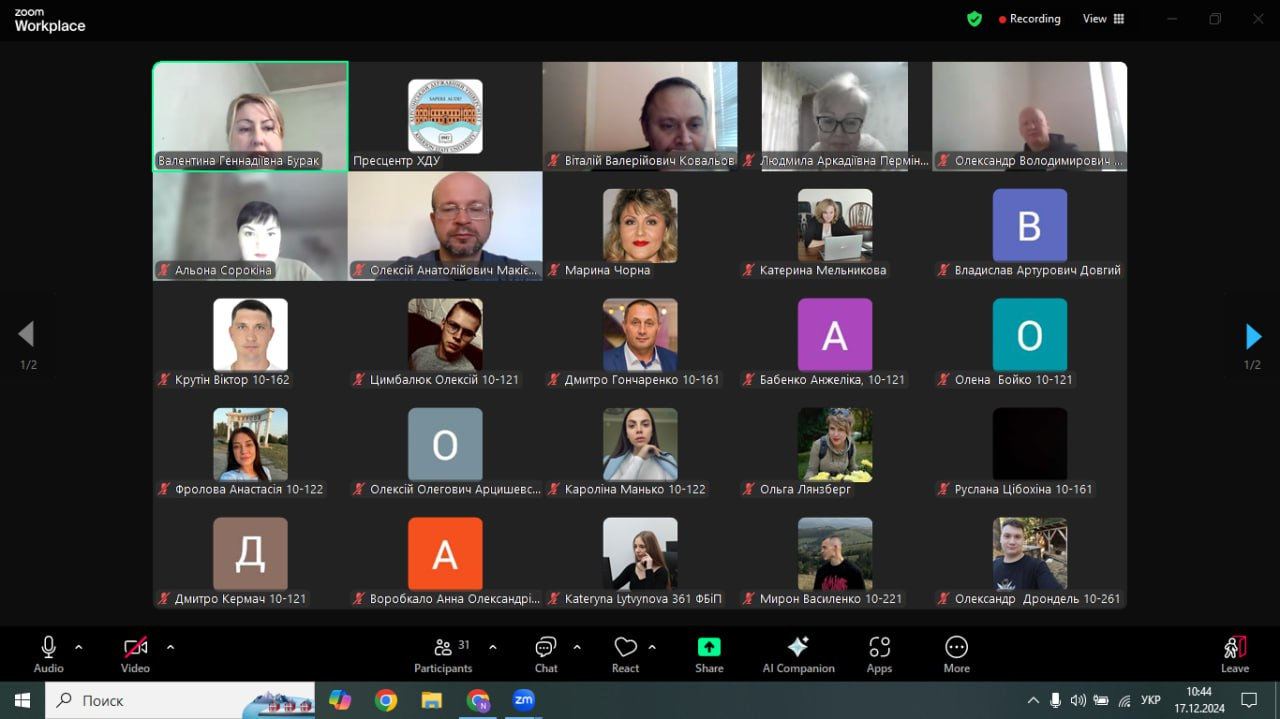Expand the video options caret
1280x719 pixels.
[x=170, y=647]
